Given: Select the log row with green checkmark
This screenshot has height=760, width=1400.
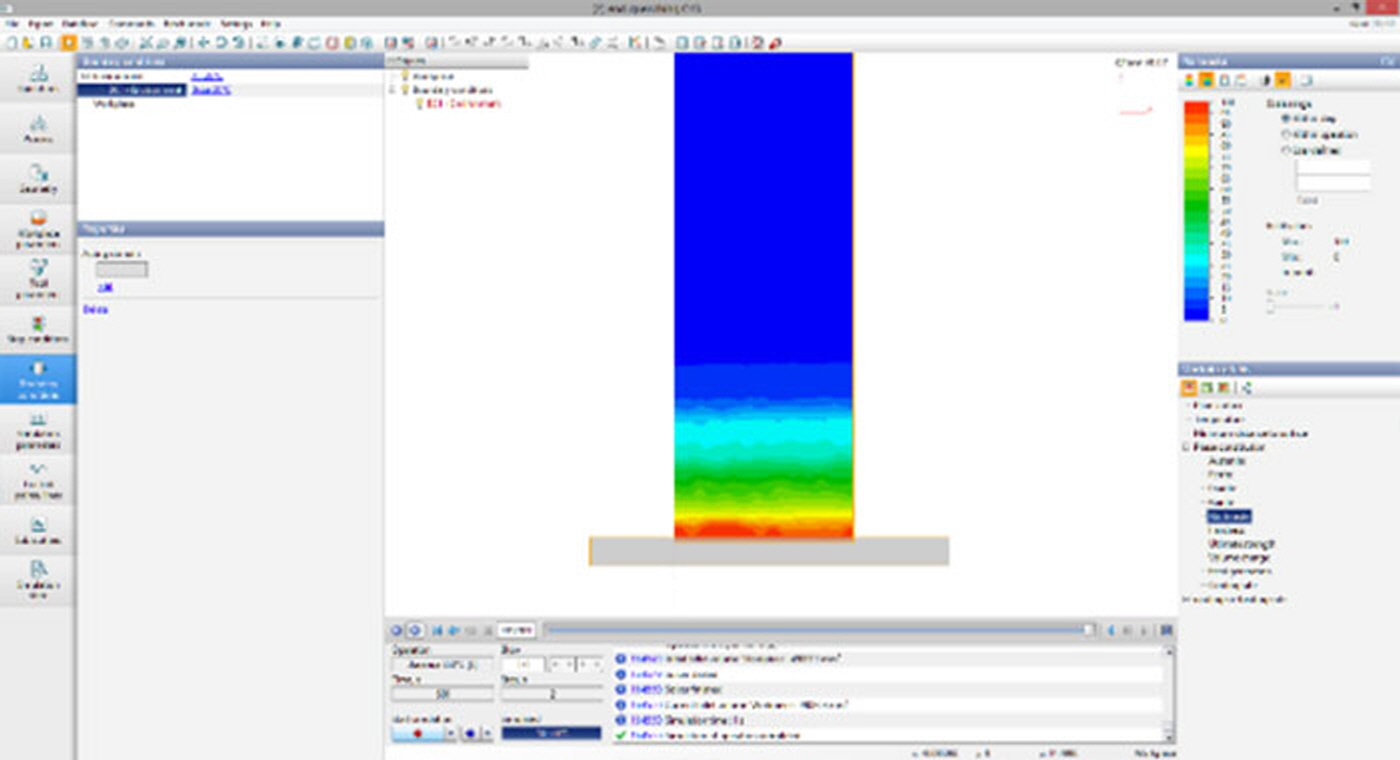Looking at the screenshot, I should coord(888,735).
